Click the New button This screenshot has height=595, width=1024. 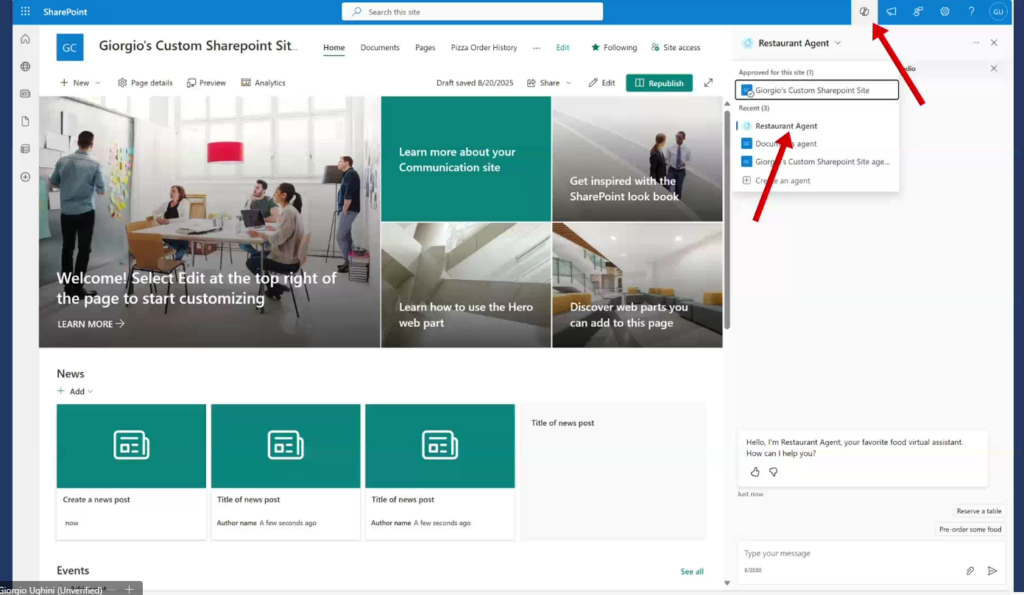tap(74, 83)
